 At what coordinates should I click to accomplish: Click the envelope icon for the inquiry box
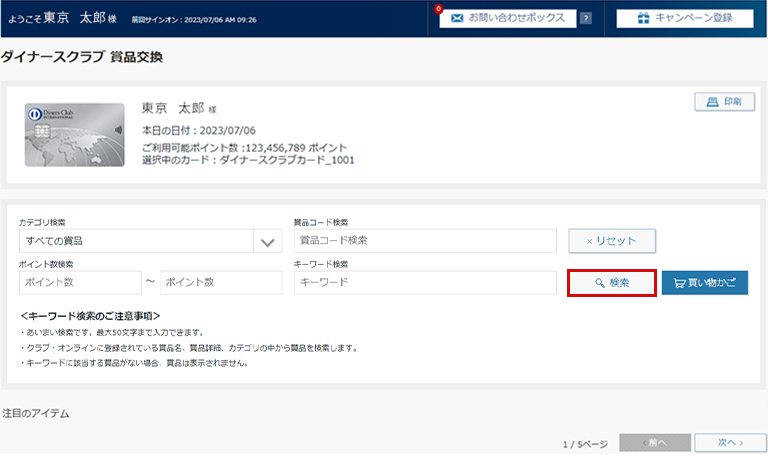click(456, 18)
